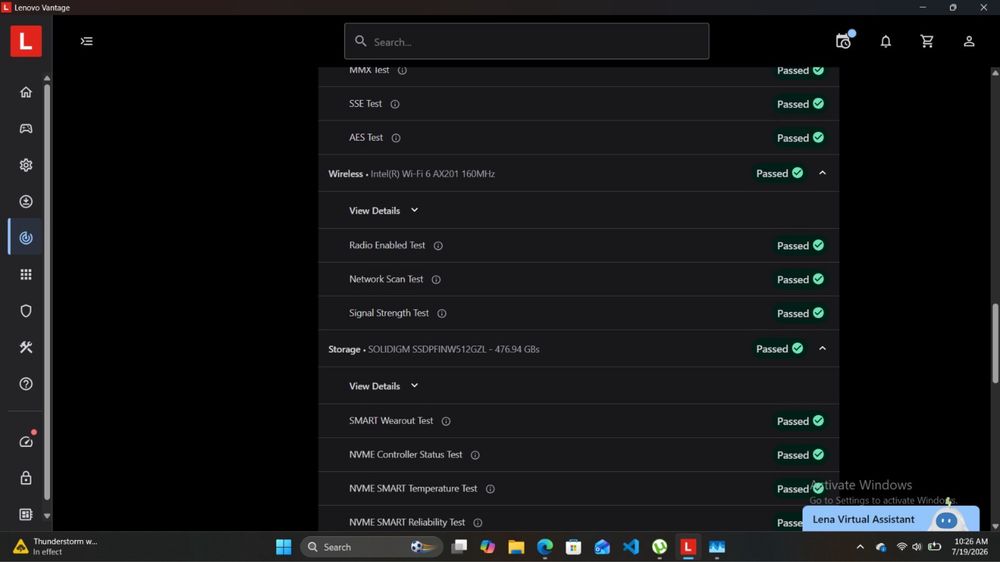Click the sidebar scroll down arrow
Viewport: 1000px width, 562px height.
pos(47,515)
